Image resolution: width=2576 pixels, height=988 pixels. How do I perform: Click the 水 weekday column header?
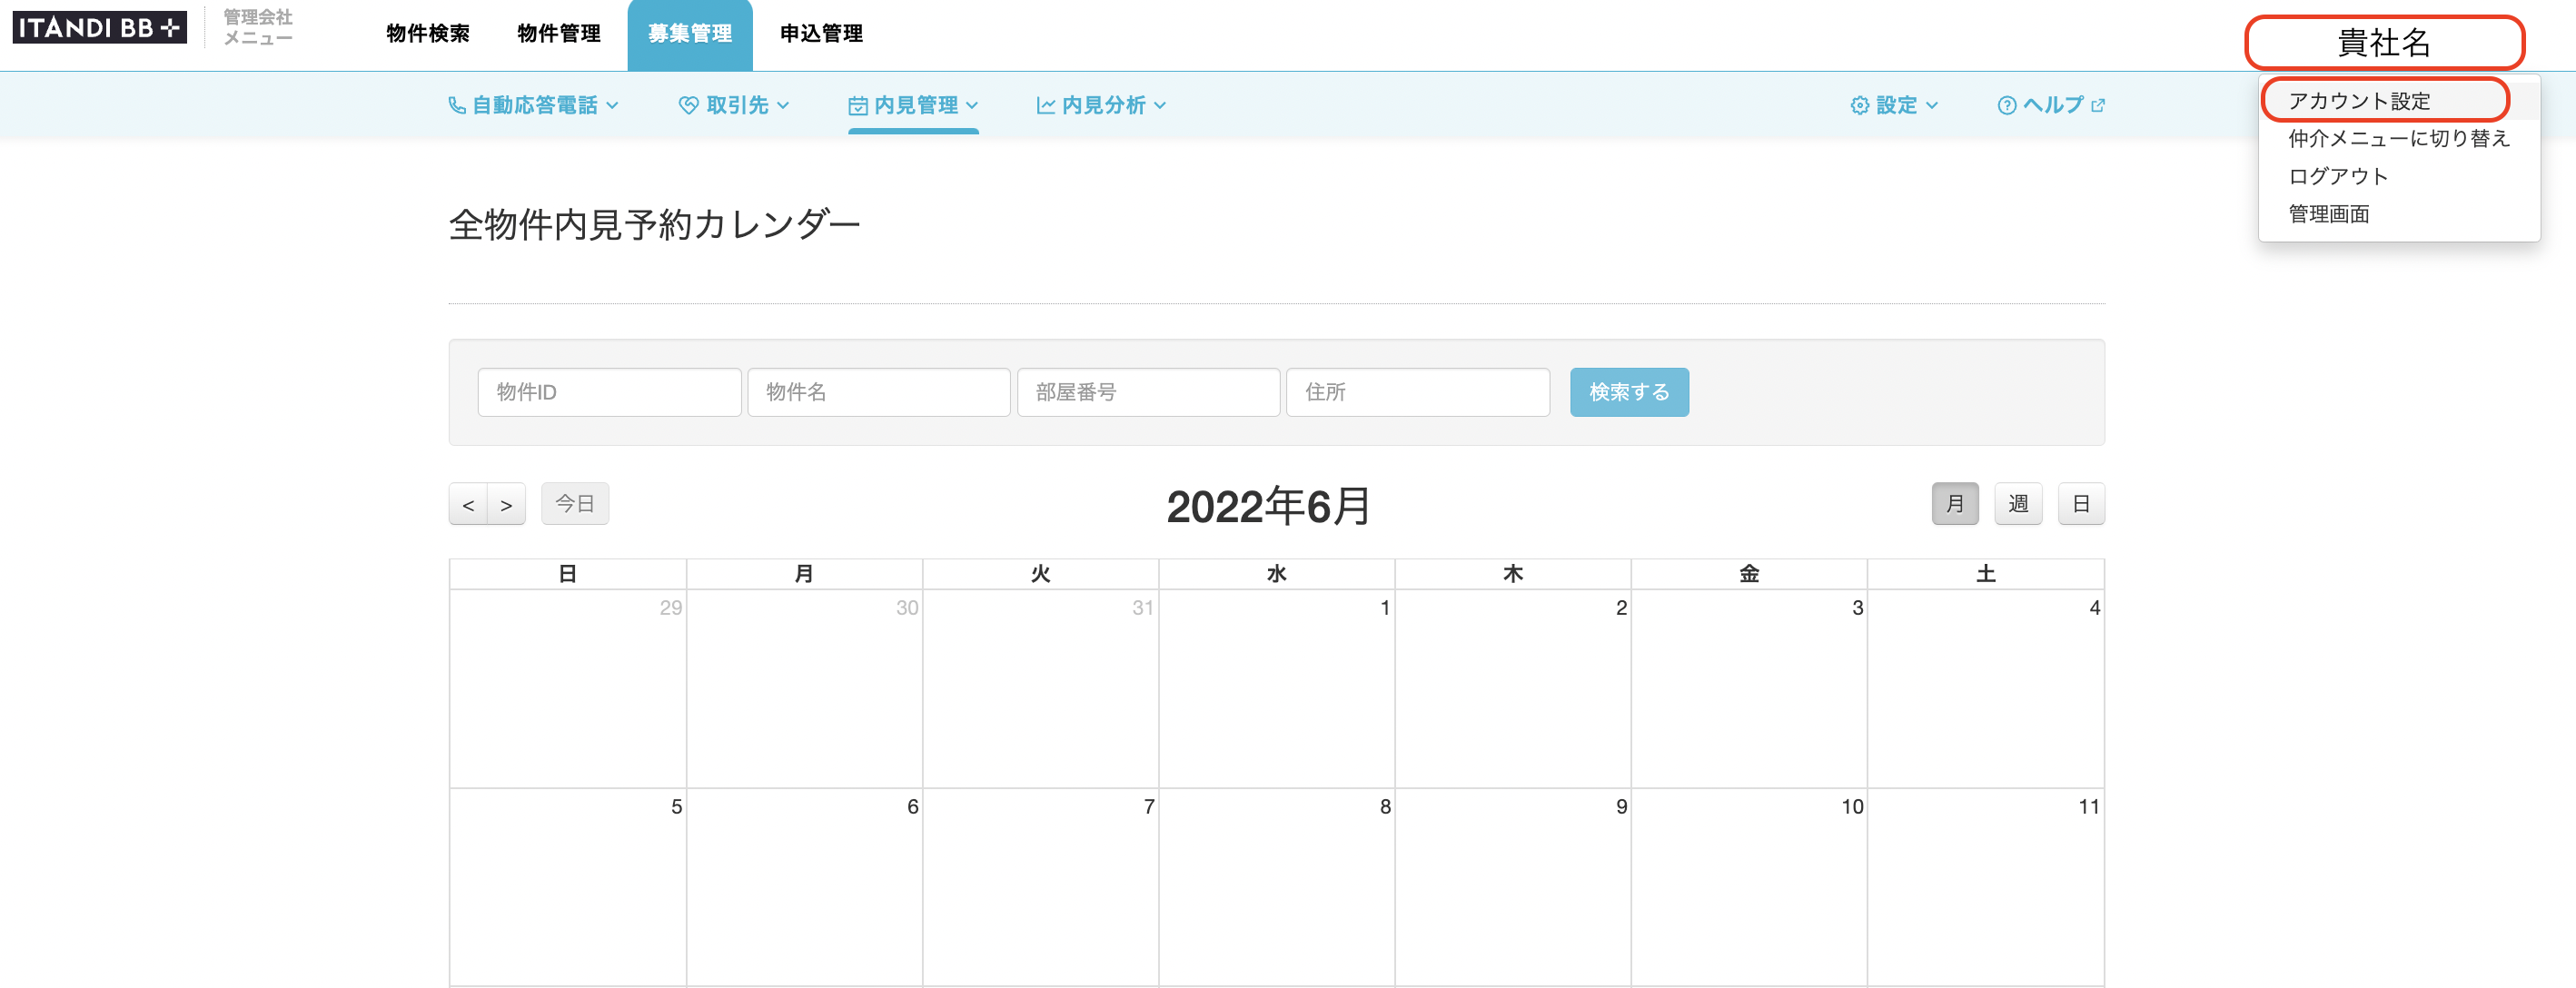click(1276, 574)
